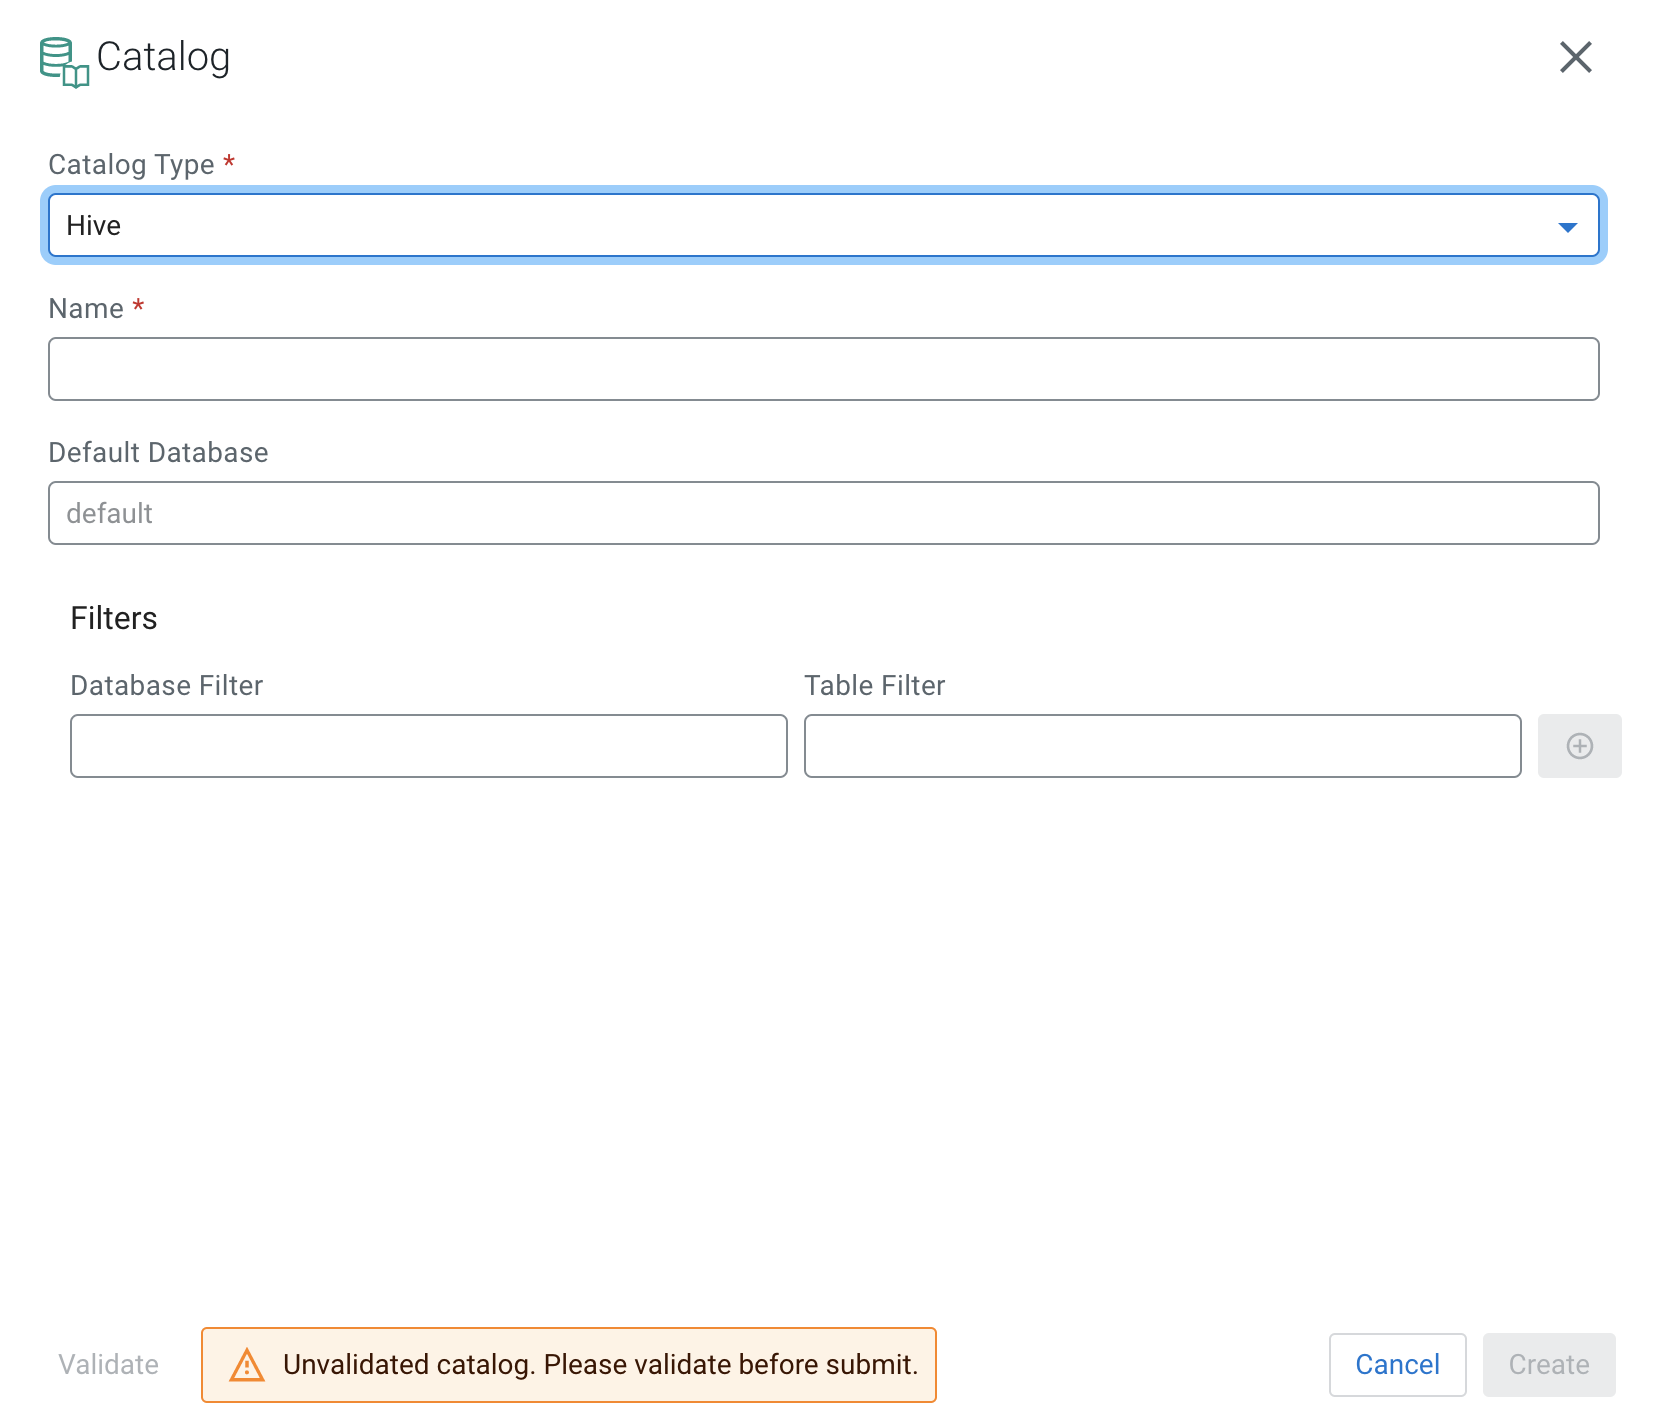Cancel the catalog creation
The width and height of the screenshot is (1664, 1422).
tap(1397, 1365)
